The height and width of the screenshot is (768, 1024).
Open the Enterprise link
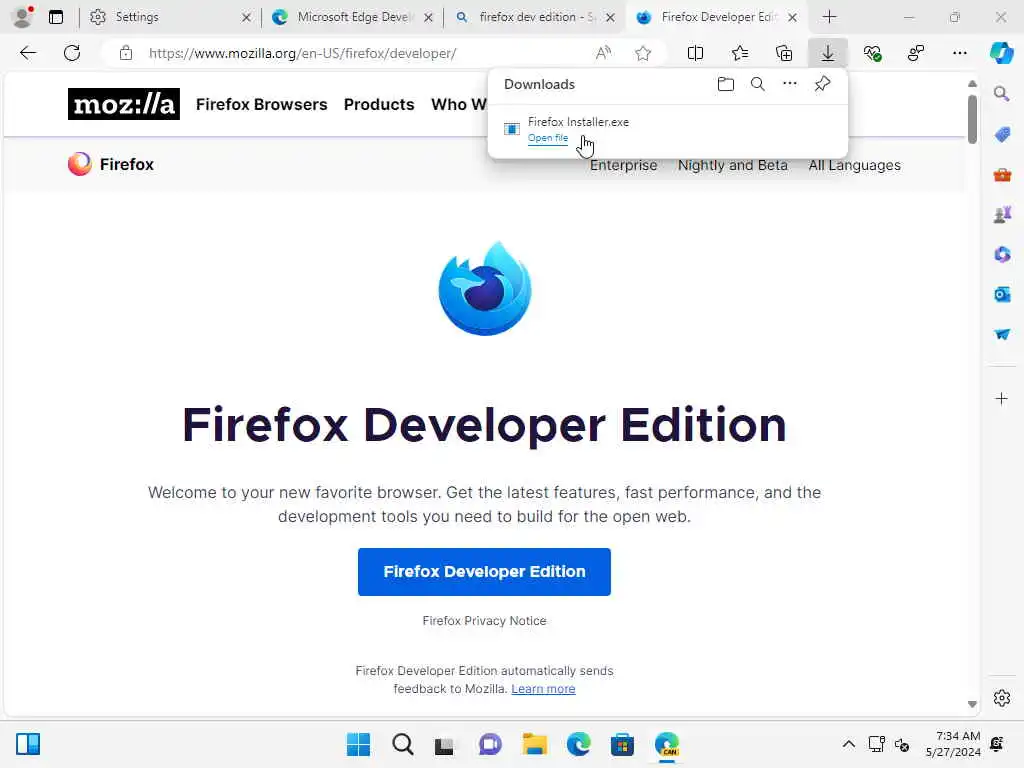623,165
